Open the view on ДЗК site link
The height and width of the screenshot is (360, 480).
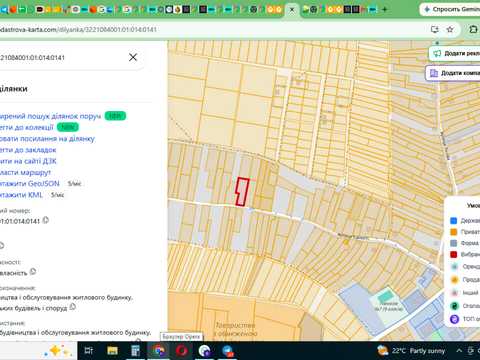click(x=28, y=161)
